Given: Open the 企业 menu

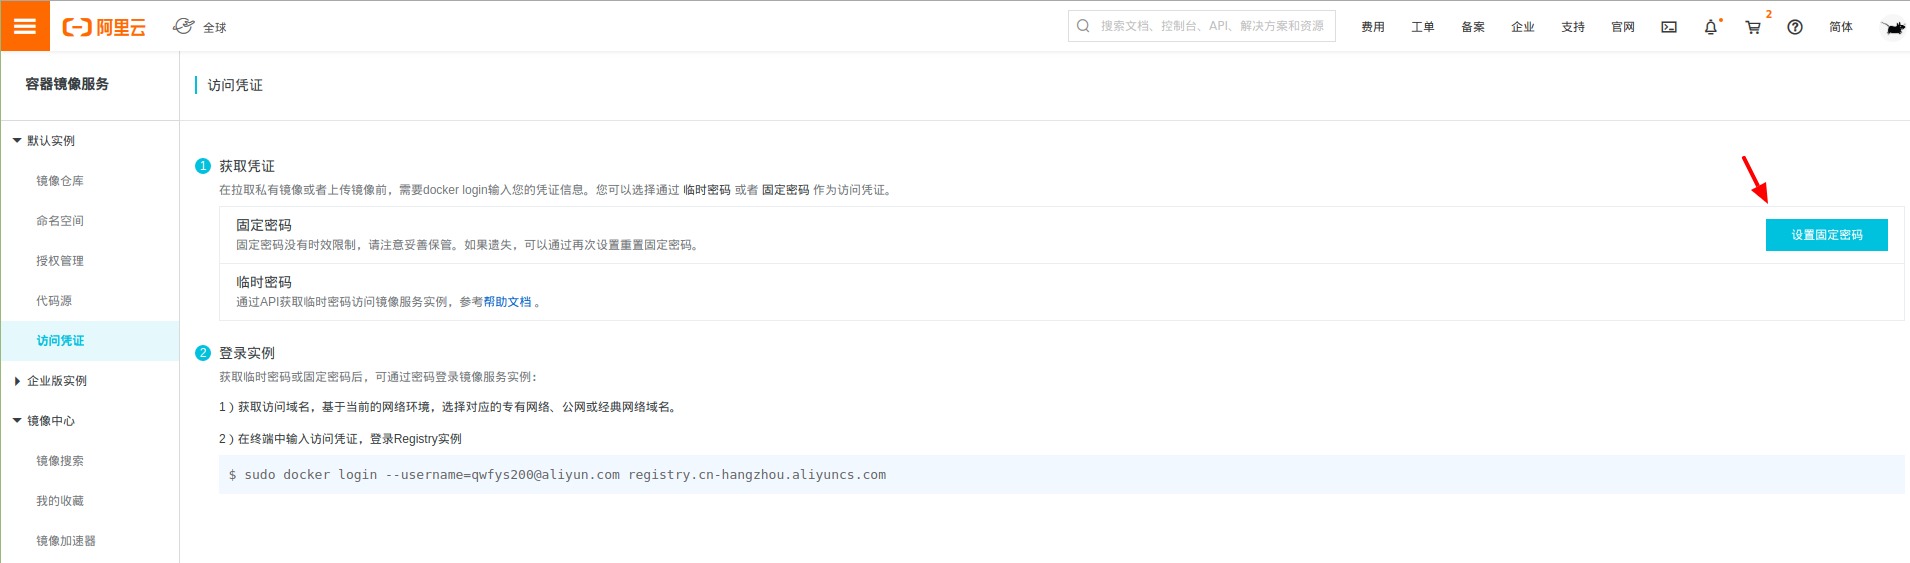Looking at the screenshot, I should (1522, 27).
